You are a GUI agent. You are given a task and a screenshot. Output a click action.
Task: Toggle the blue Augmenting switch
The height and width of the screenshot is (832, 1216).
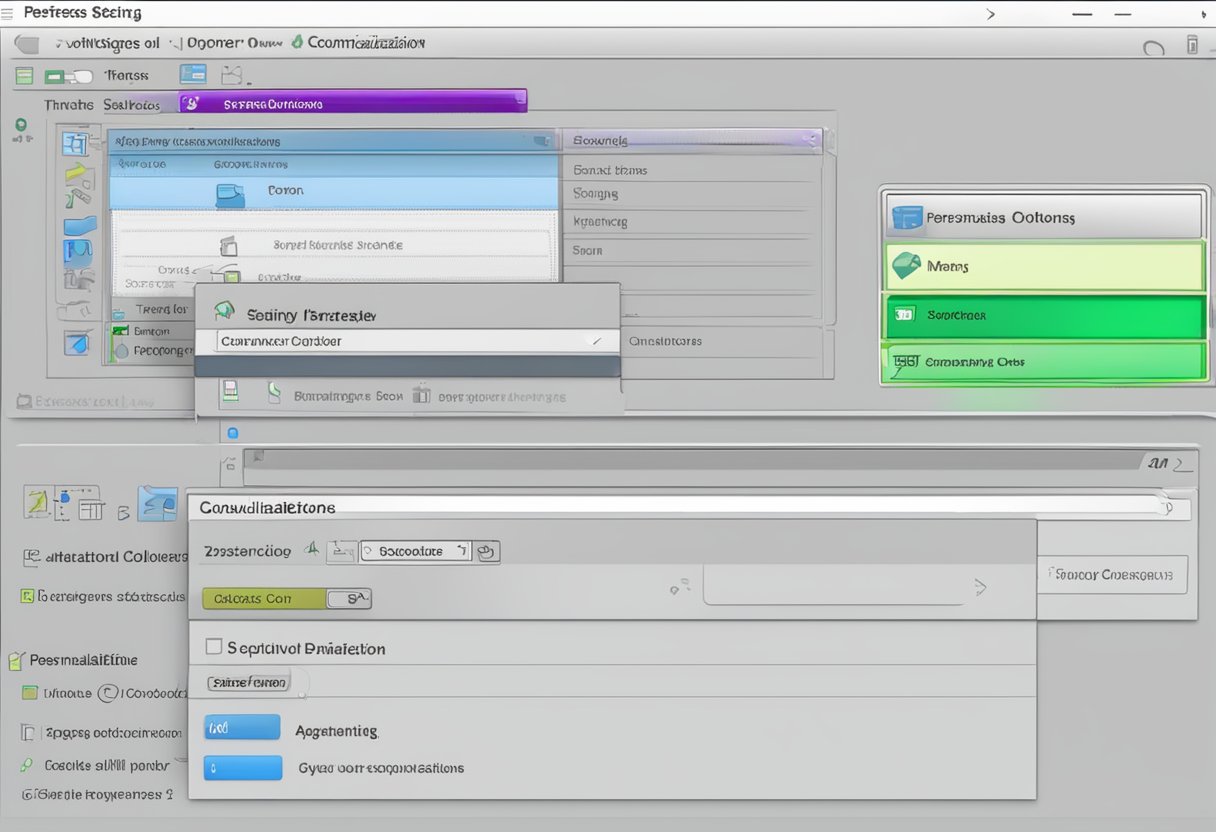click(x=242, y=727)
